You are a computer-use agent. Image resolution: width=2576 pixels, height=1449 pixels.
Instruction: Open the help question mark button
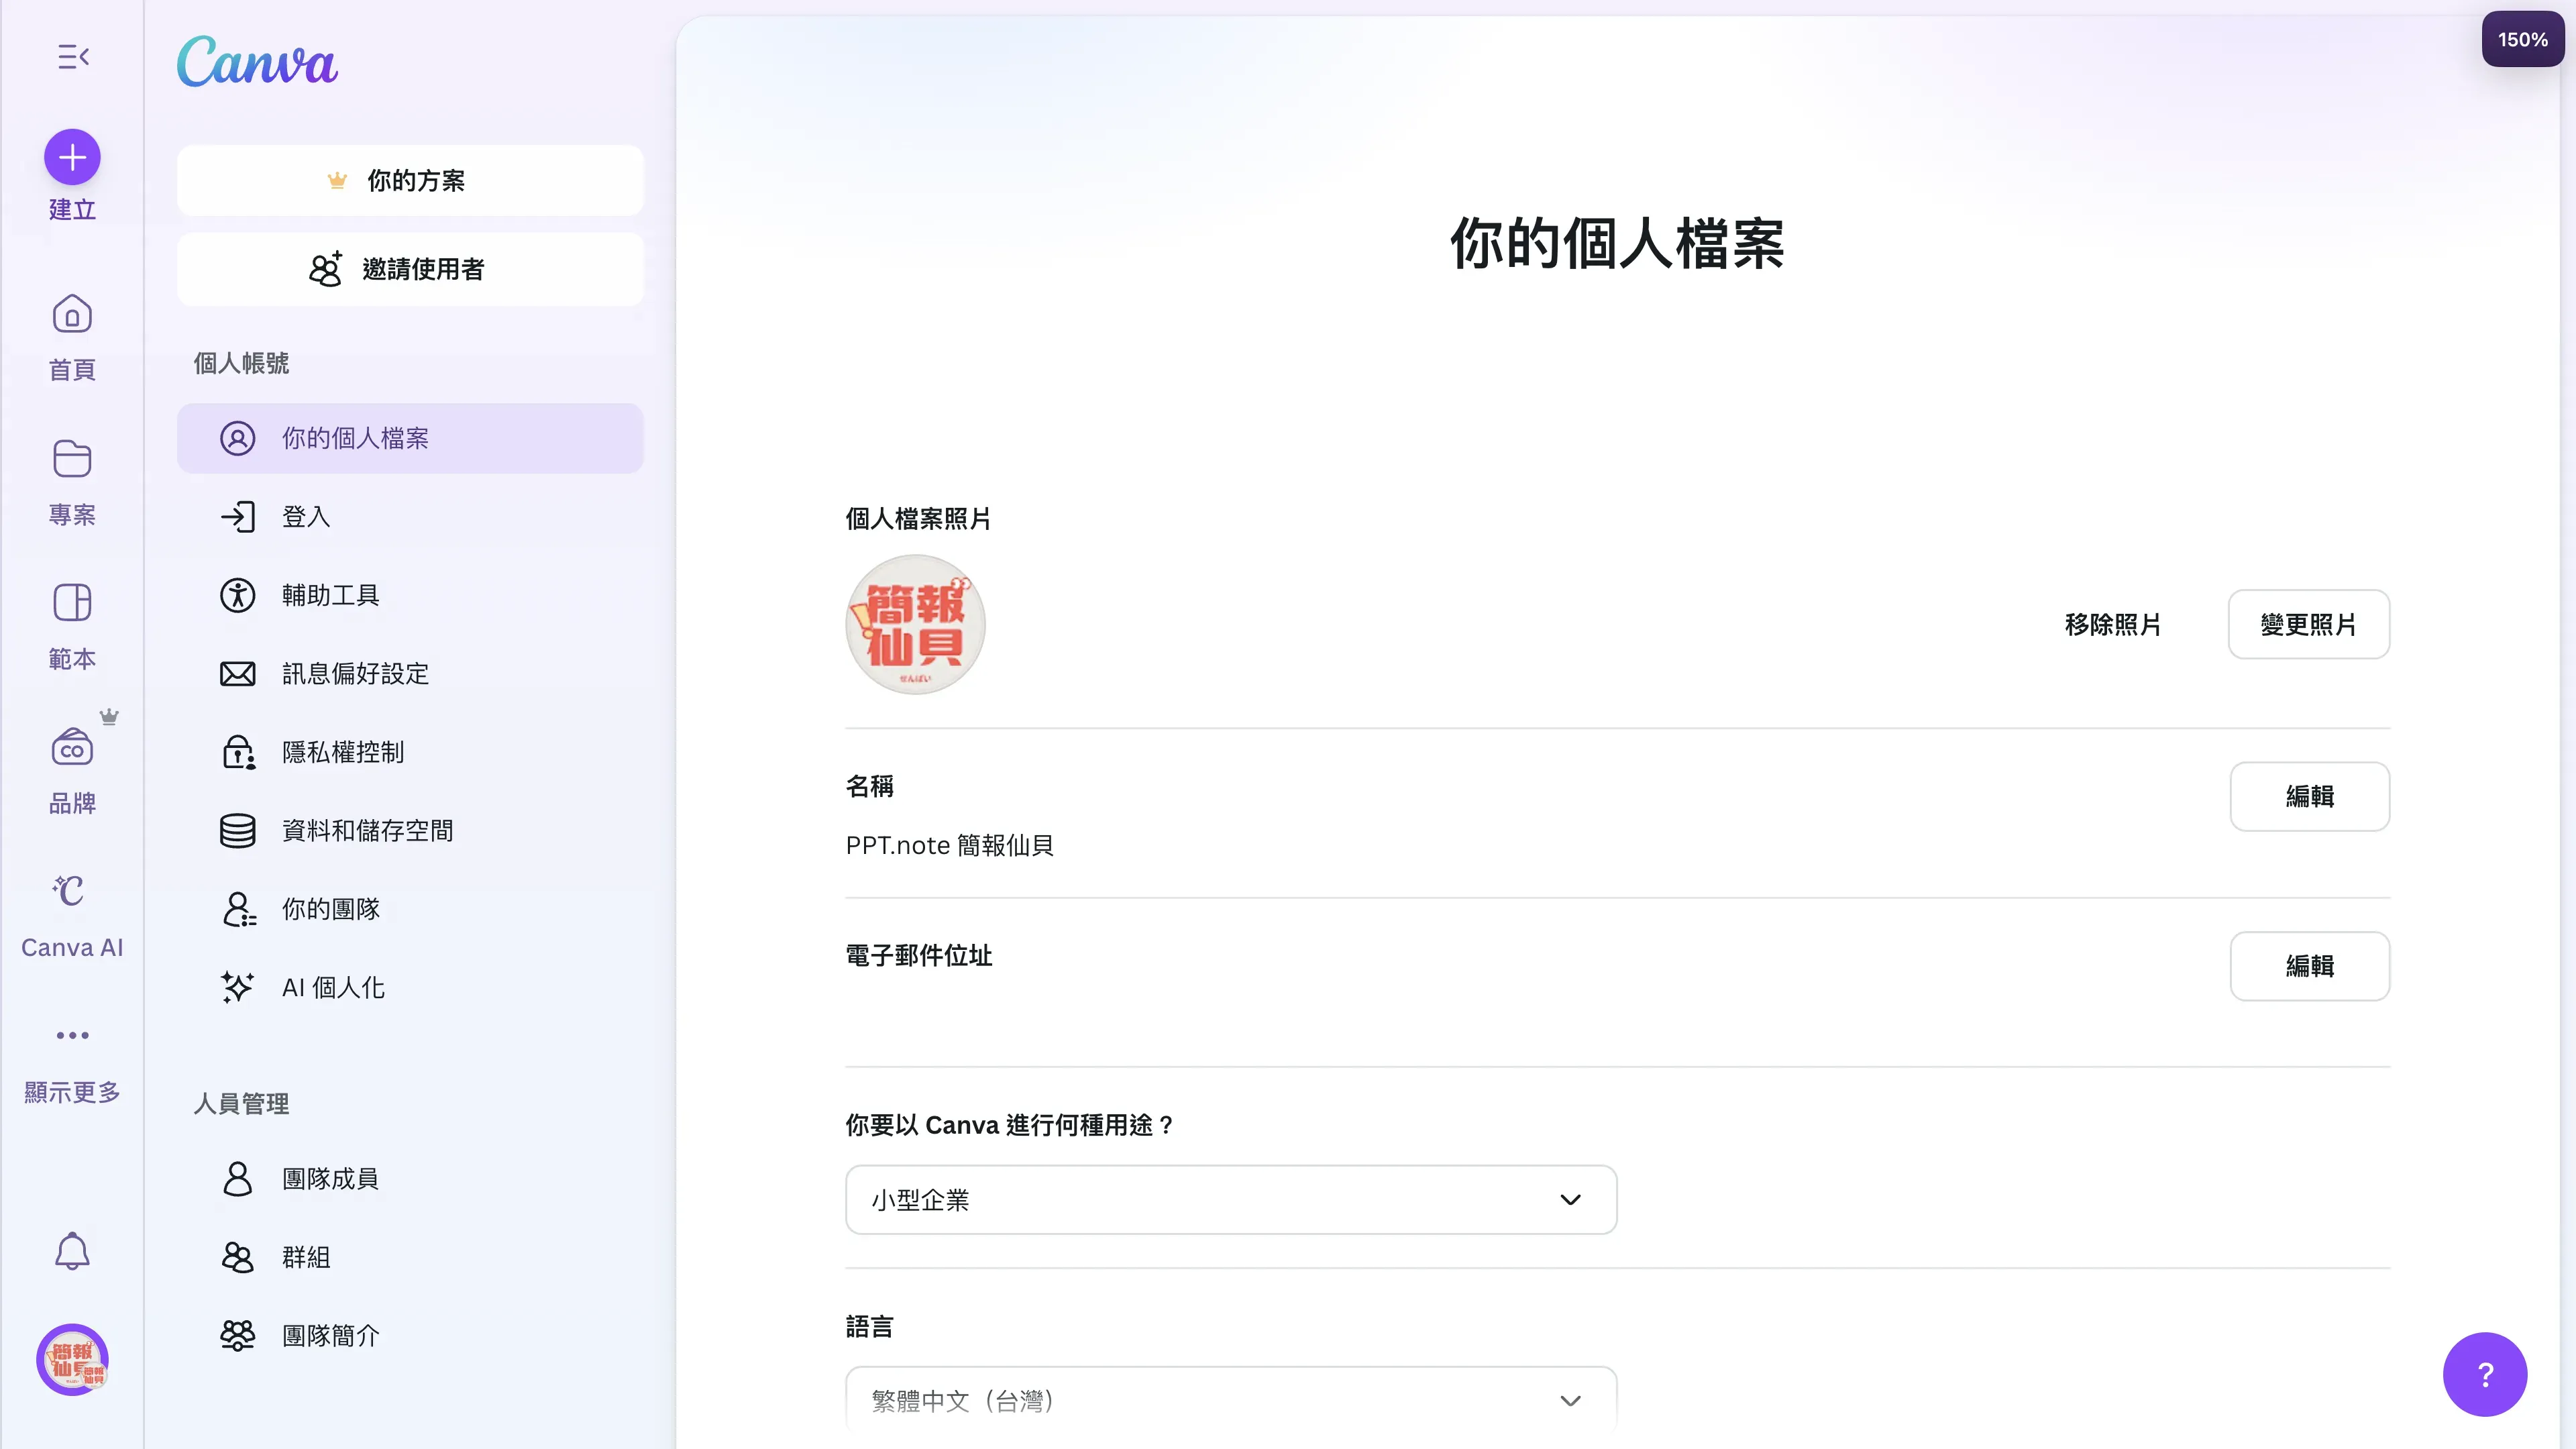[x=2485, y=1374]
